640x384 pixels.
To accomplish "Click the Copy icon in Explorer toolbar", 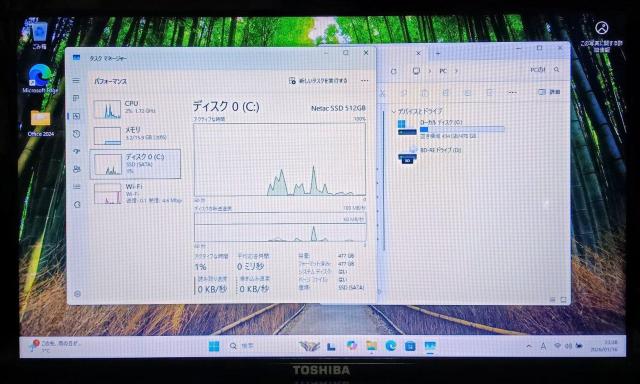I will 404,93.
